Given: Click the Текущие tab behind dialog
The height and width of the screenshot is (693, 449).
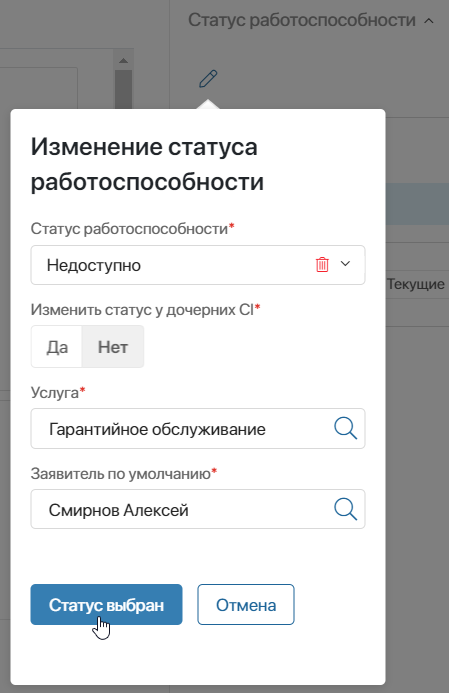Looking at the screenshot, I should point(415,284).
